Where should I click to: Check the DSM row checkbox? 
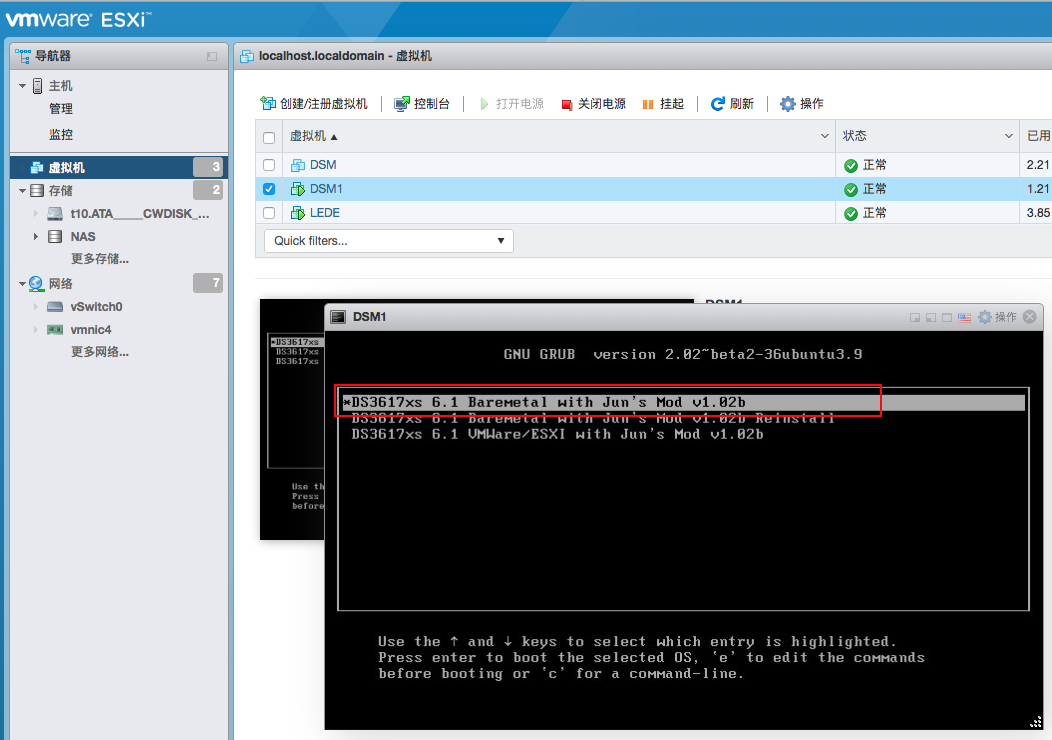click(269, 165)
